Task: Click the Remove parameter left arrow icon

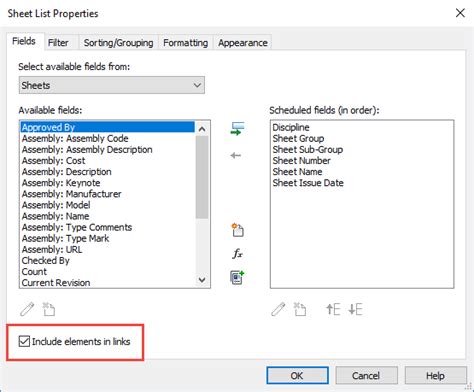Action: (x=236, y=155)
